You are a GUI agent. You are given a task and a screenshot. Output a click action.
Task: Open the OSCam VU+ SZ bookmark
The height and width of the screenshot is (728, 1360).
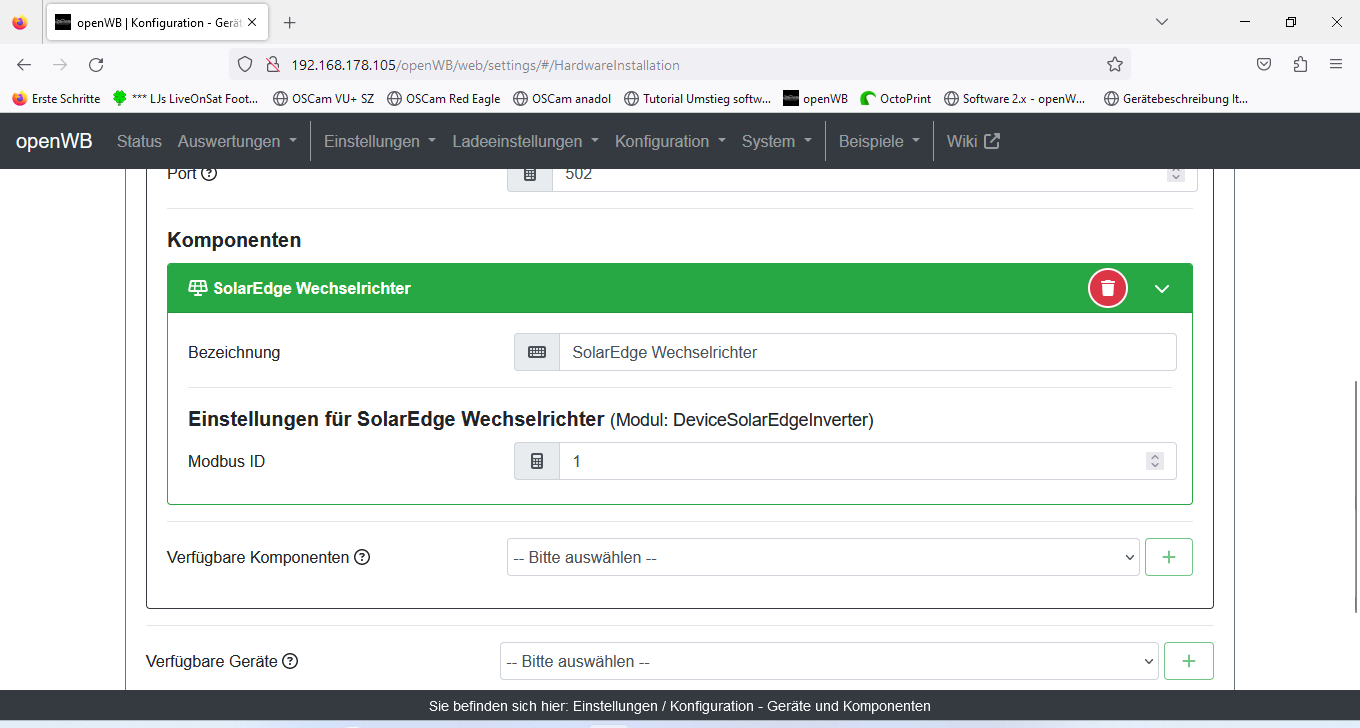click(322, 99)
